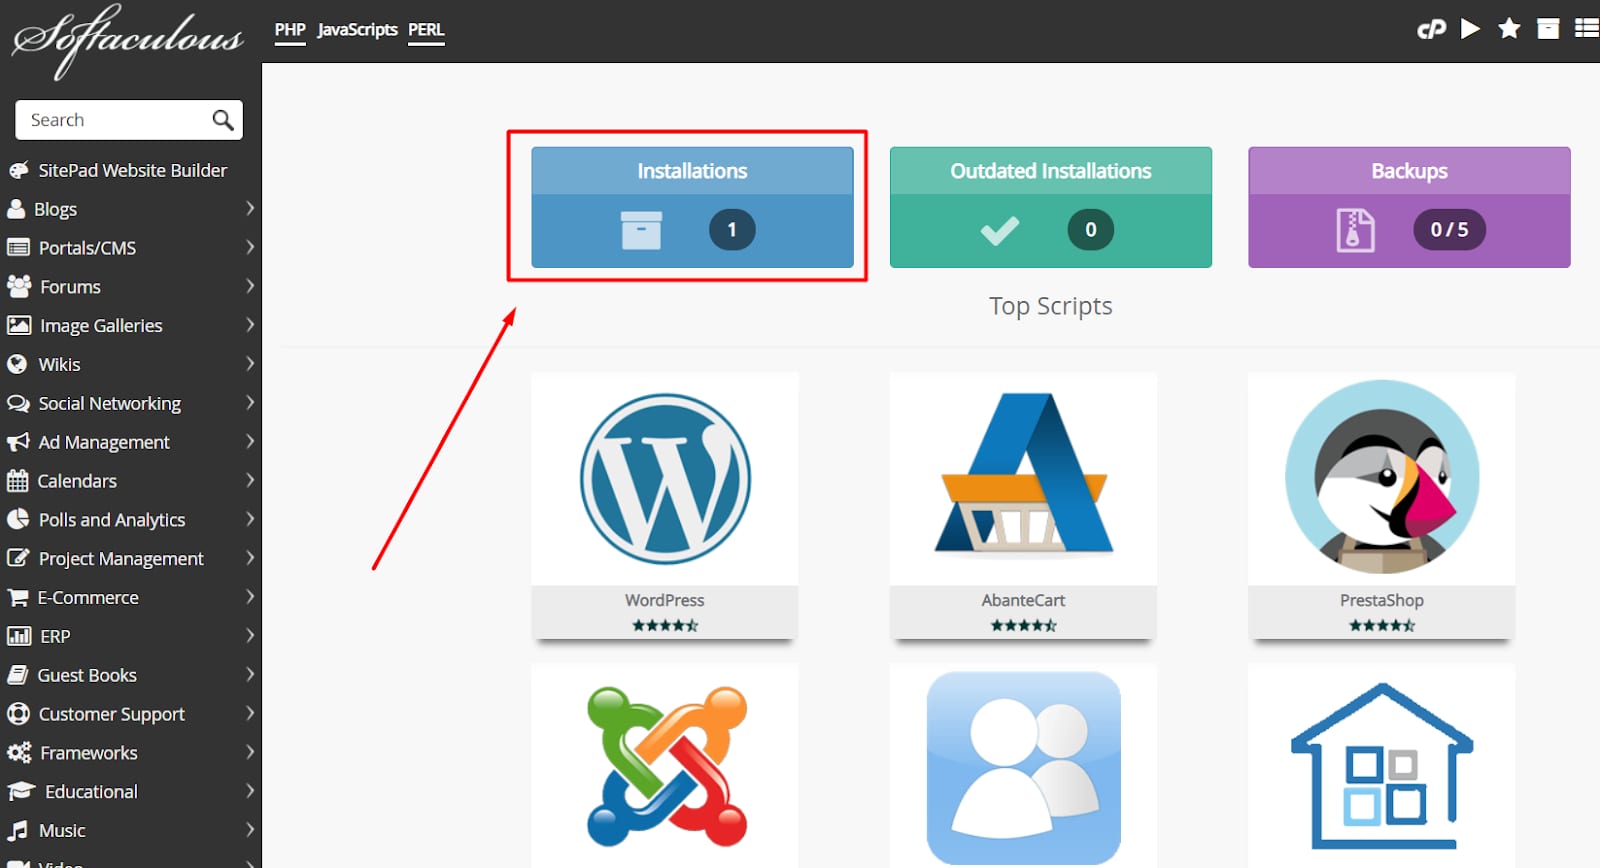The width and height of the screenshot is (1600, 868).
Task: Select the AbanteCart logo
Action: [1023, 475]
